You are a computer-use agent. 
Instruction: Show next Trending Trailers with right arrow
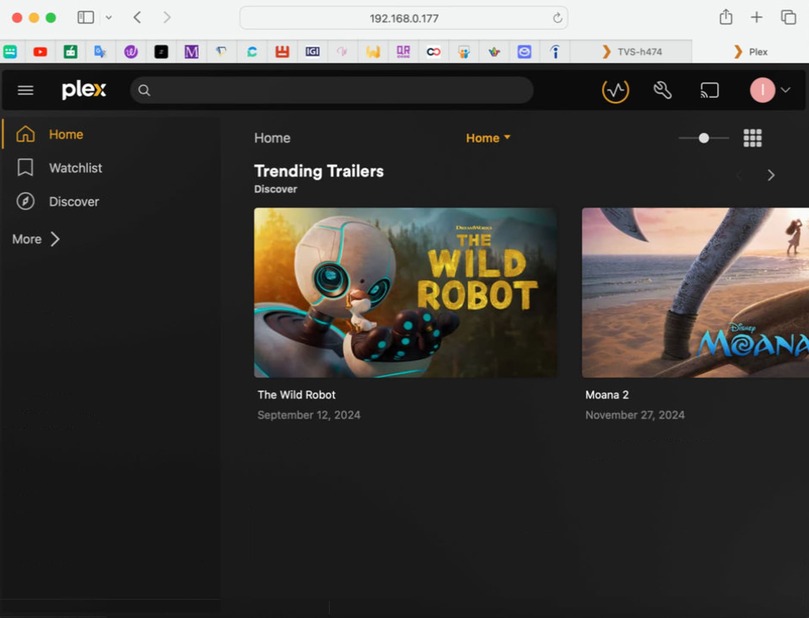(x=770, y=175)
